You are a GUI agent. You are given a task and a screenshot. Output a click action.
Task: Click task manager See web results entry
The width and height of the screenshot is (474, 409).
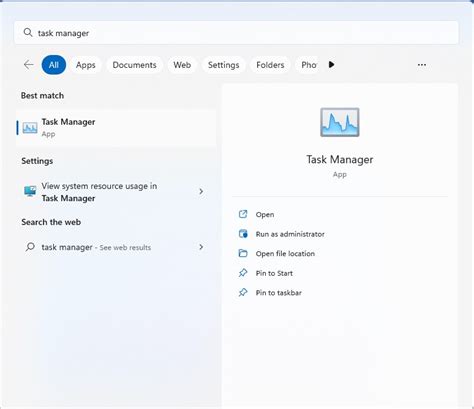click(x=116, y=247)
